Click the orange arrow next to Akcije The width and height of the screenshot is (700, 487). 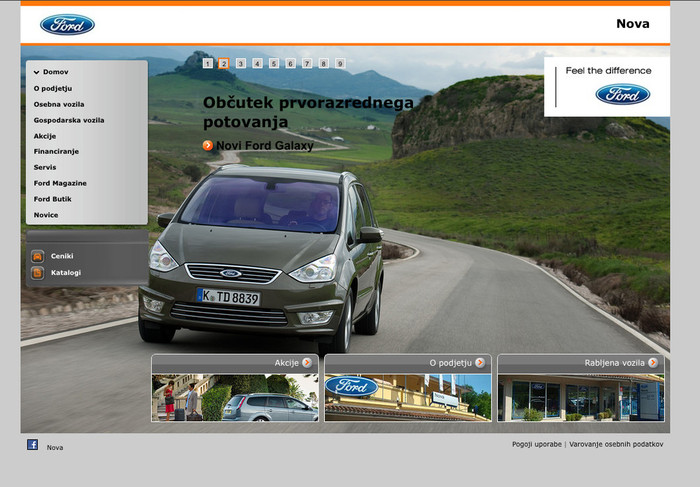point(307,362)
